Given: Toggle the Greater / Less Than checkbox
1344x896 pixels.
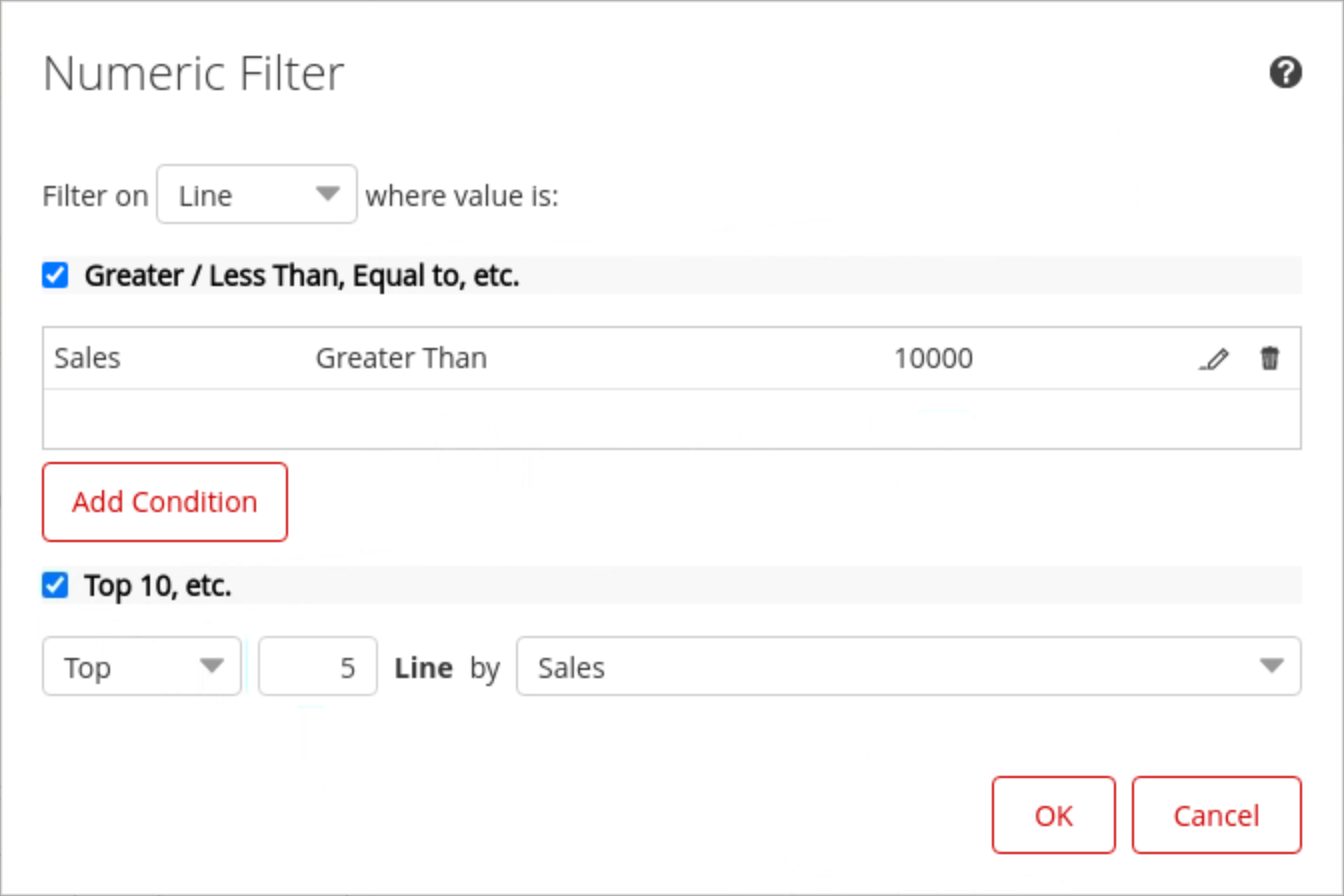Looking at the screenshot, I should 55,276.
